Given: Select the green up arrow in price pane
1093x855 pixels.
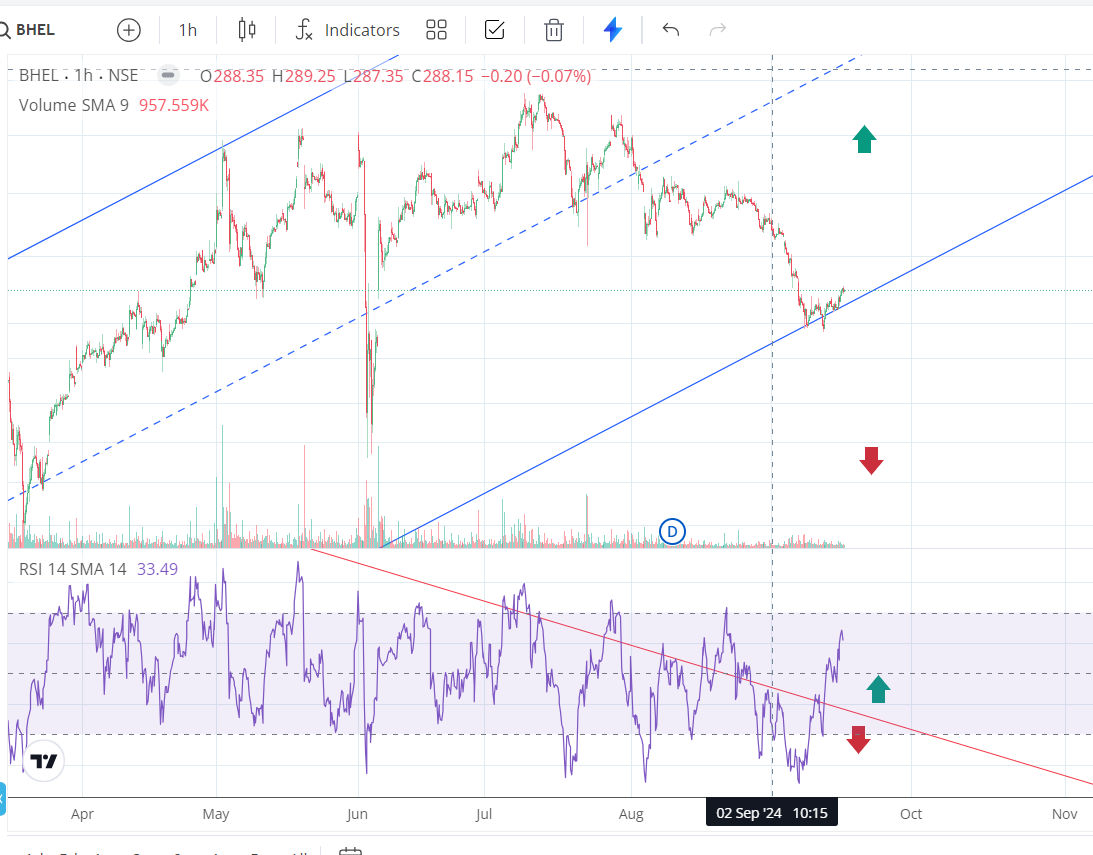Looking at the screenshot, I should 864,139.
